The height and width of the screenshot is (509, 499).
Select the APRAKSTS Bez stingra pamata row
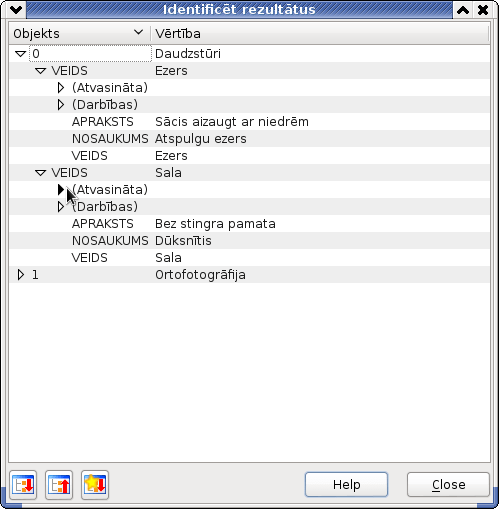tap(249, 224)
